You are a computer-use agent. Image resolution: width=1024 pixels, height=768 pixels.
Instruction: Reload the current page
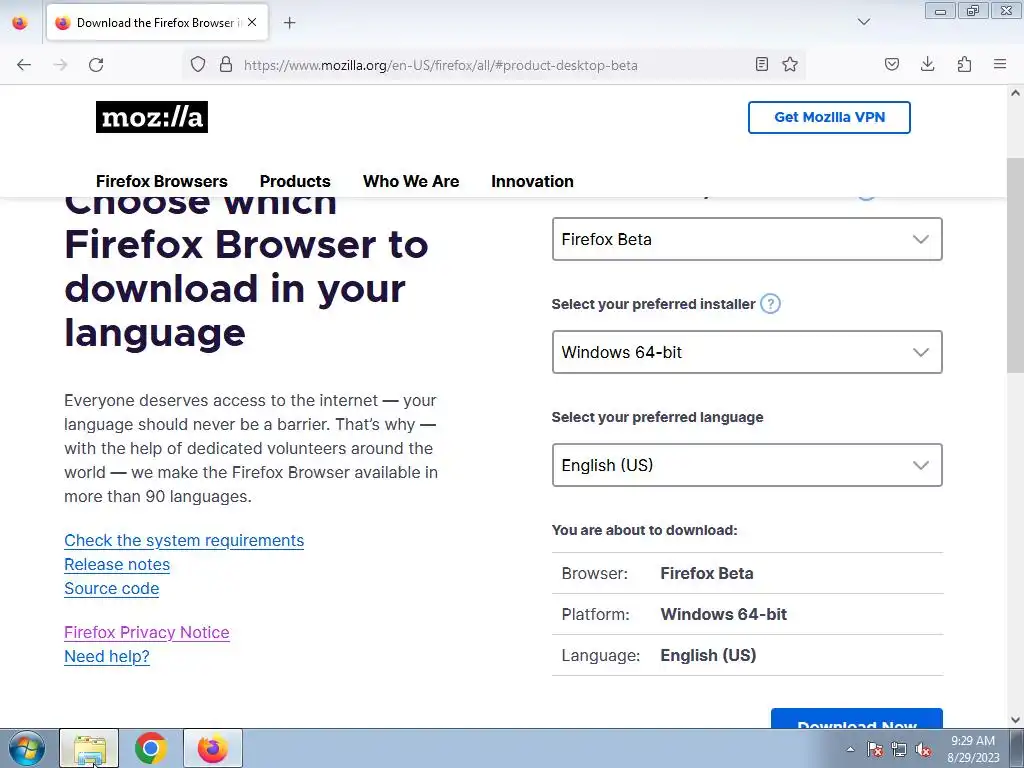pos(96,65)
